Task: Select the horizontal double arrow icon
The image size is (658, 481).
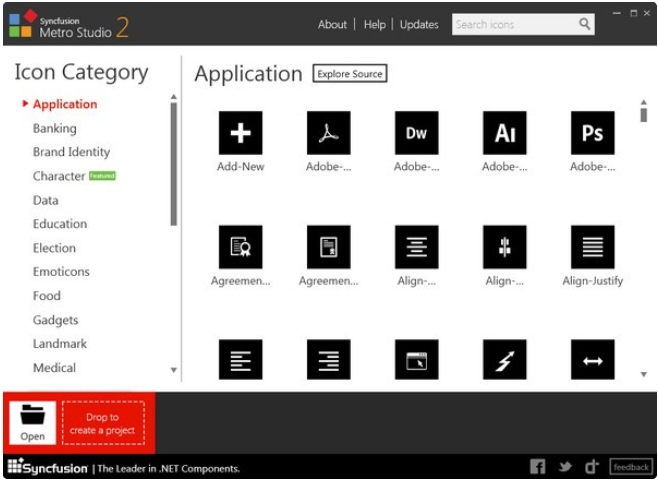Action: click(x=593, y=360)
